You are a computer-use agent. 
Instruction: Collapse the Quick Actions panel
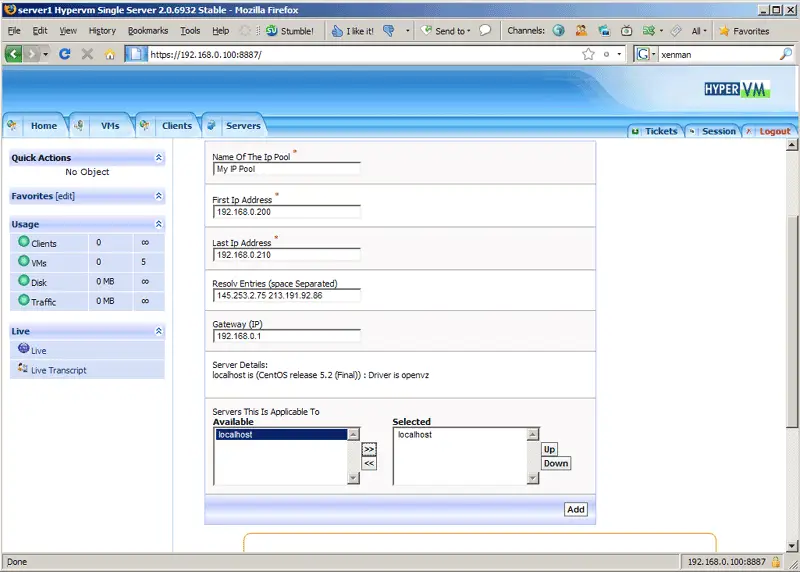point(158,158)
